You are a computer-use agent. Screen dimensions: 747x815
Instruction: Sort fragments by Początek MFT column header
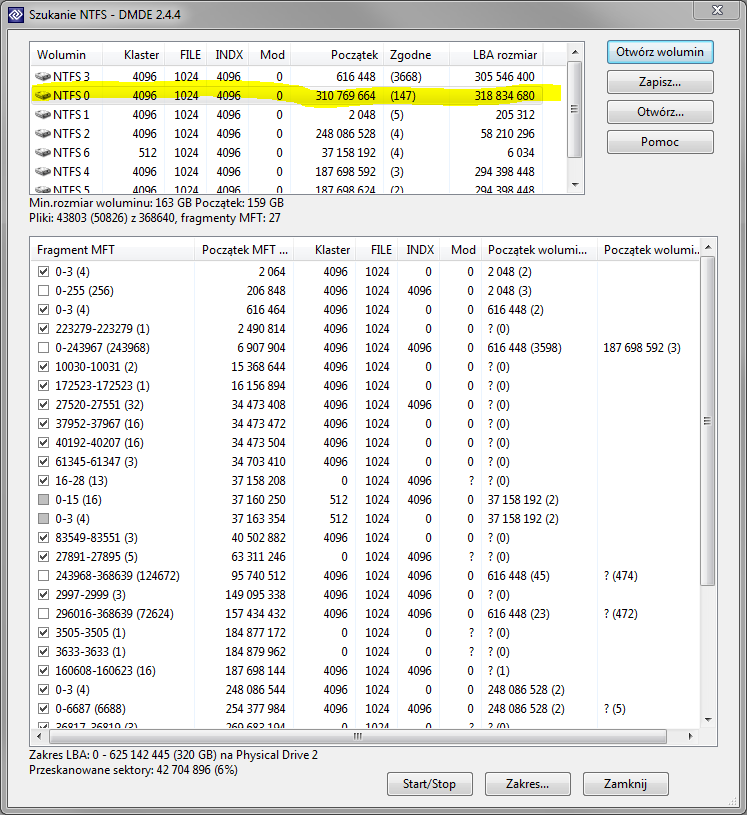(x=244, y=249)
